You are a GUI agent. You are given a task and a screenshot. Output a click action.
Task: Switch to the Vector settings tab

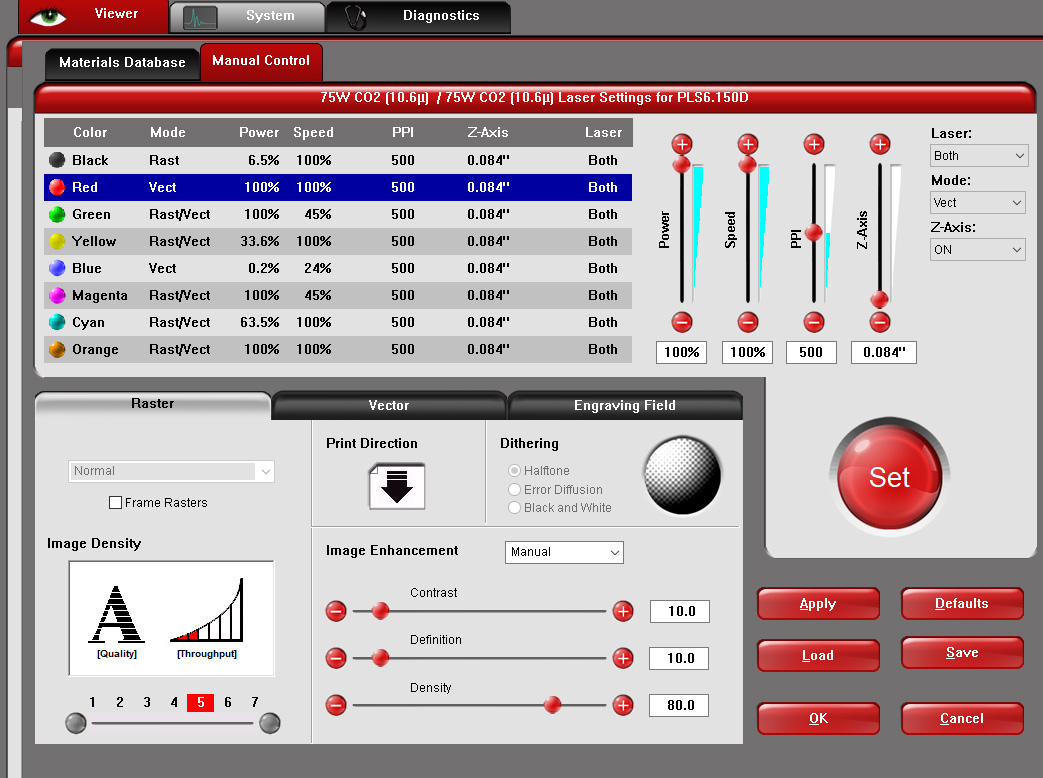tap(389, 406)
